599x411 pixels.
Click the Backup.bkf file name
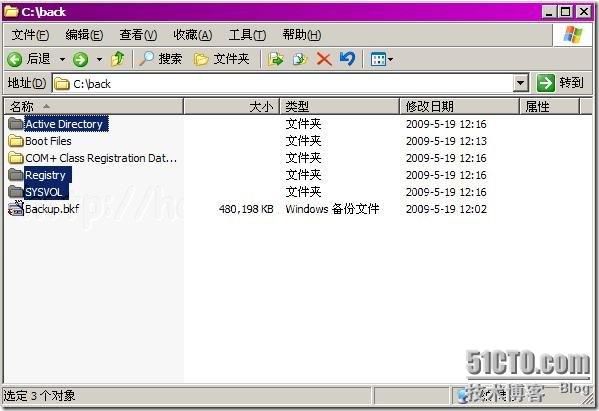pos(52,209)
